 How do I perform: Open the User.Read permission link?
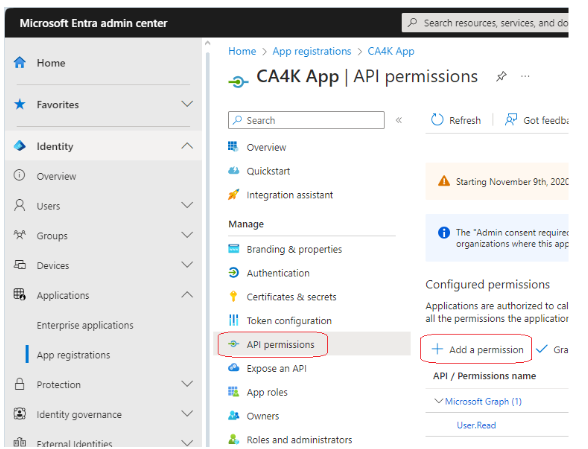[x=476, y=425]
